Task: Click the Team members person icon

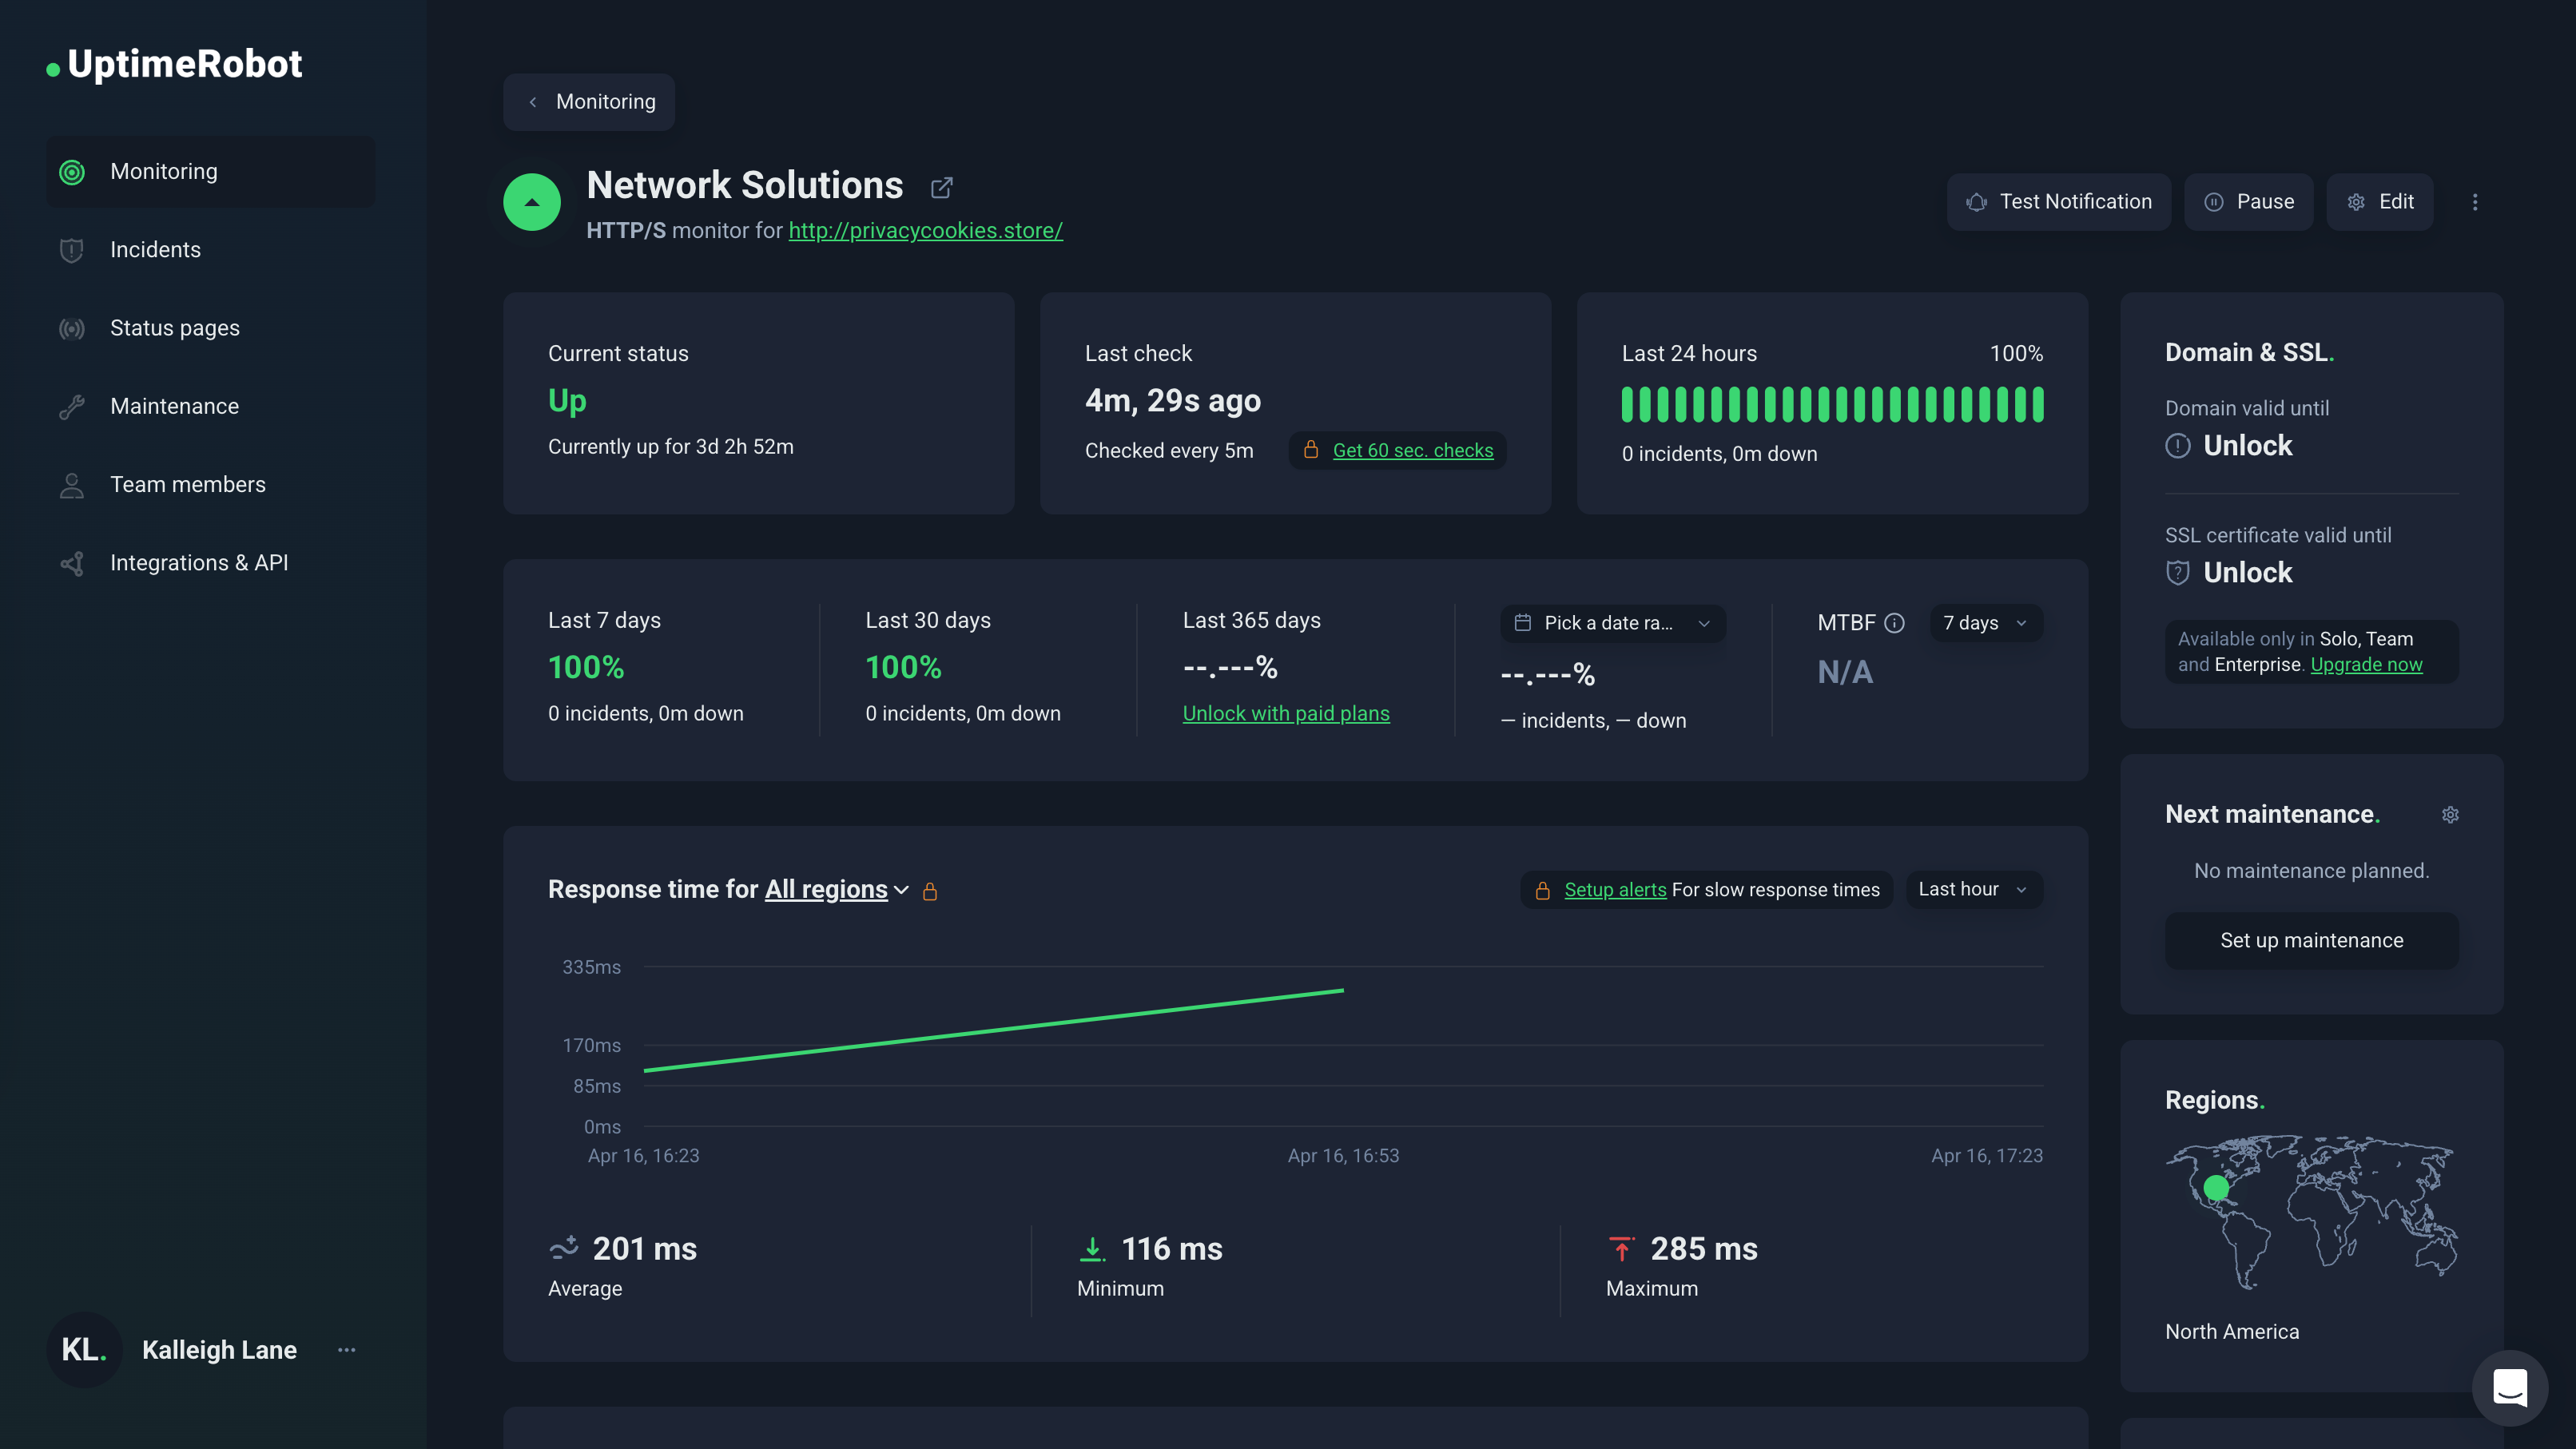Action: click(72, 485)
